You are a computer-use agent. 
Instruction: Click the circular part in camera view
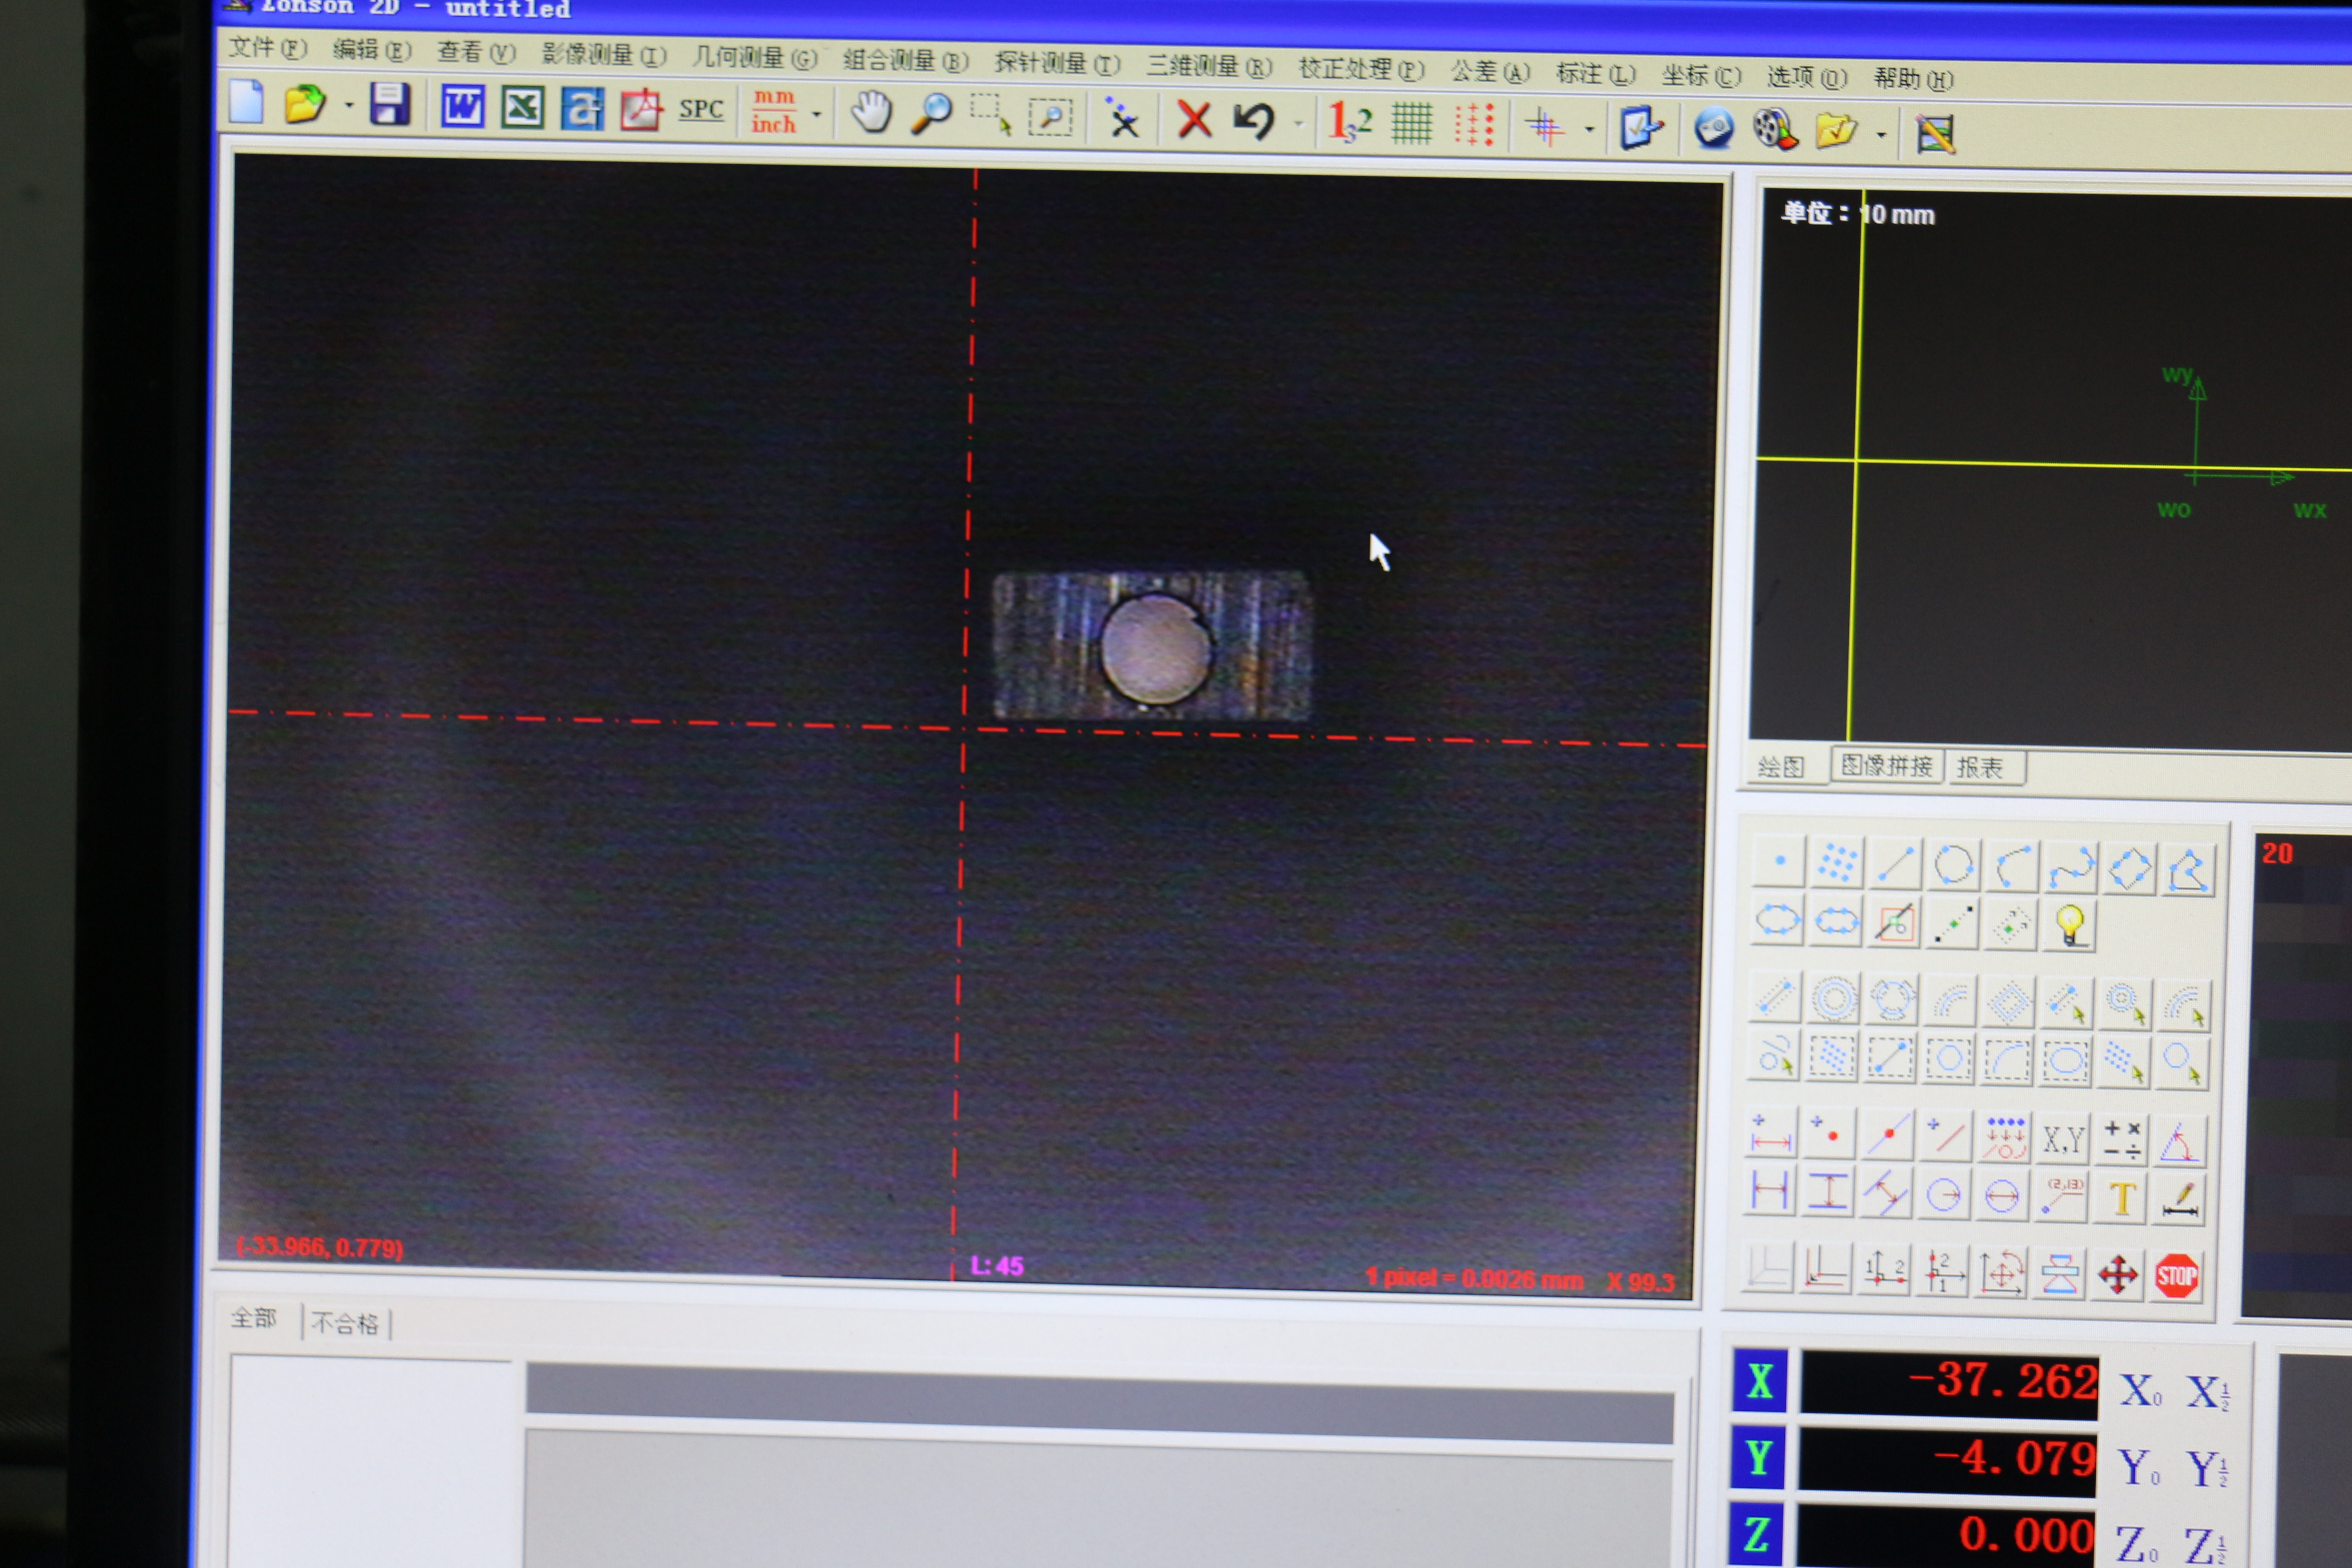click(1157, 649)
